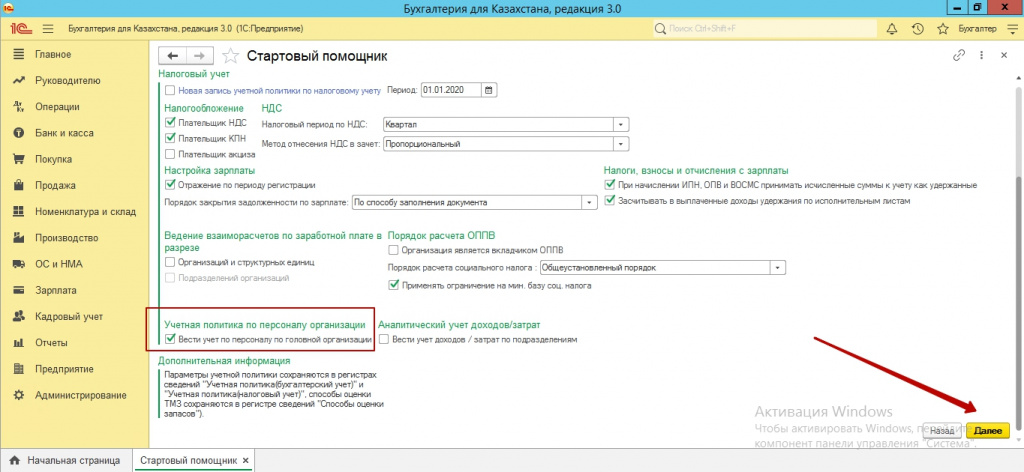
Task: Click Покупка cart icon in sidebar
Action: click(19, 159)
